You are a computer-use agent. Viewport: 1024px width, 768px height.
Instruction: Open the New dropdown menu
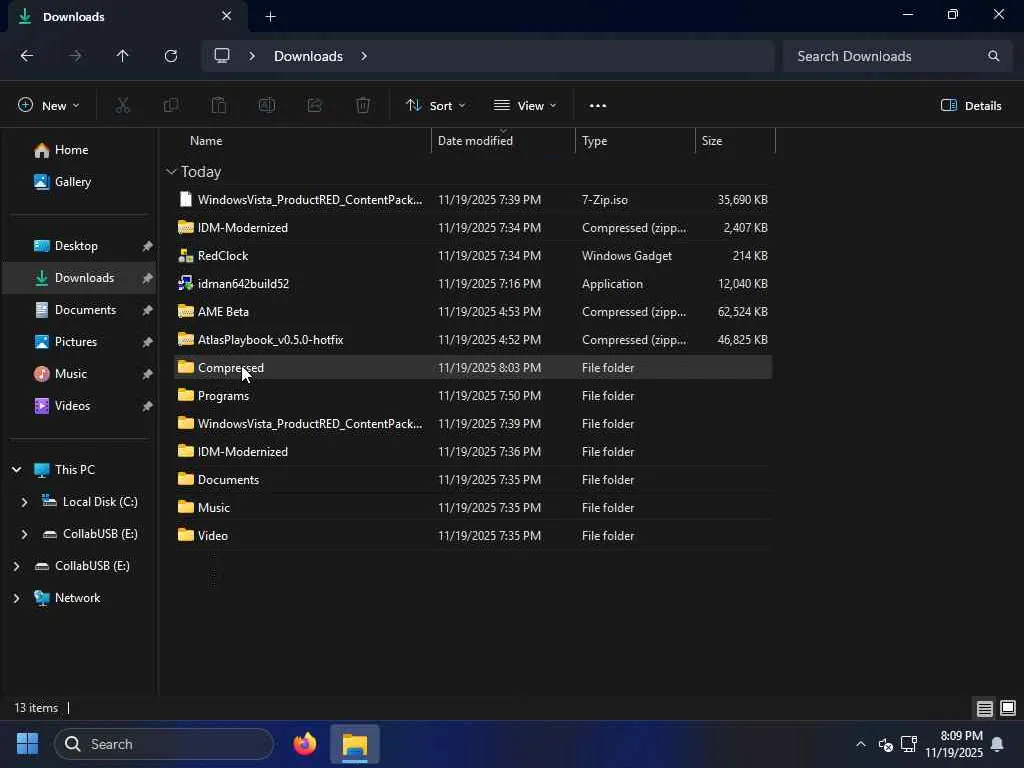coord(49,105)
